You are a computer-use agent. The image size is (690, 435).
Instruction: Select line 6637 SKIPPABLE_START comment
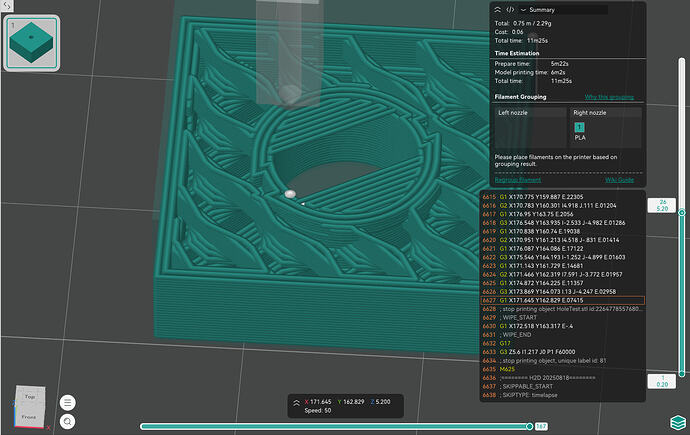562,386
